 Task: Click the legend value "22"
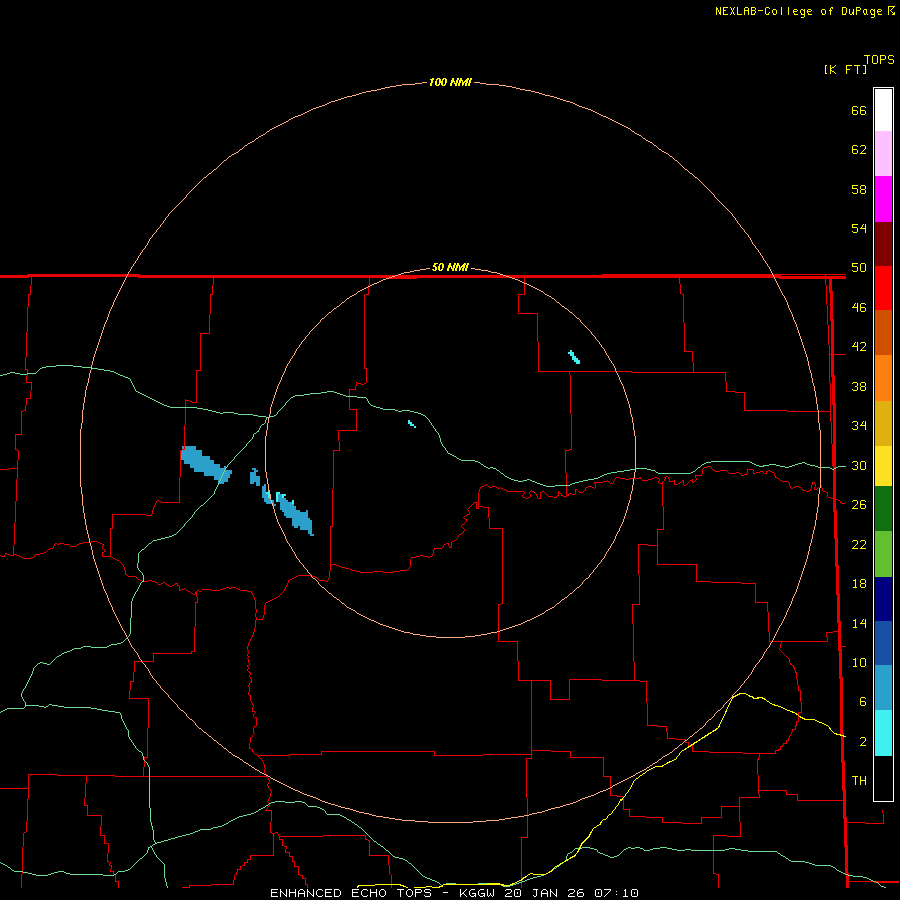tap(859, 544)
